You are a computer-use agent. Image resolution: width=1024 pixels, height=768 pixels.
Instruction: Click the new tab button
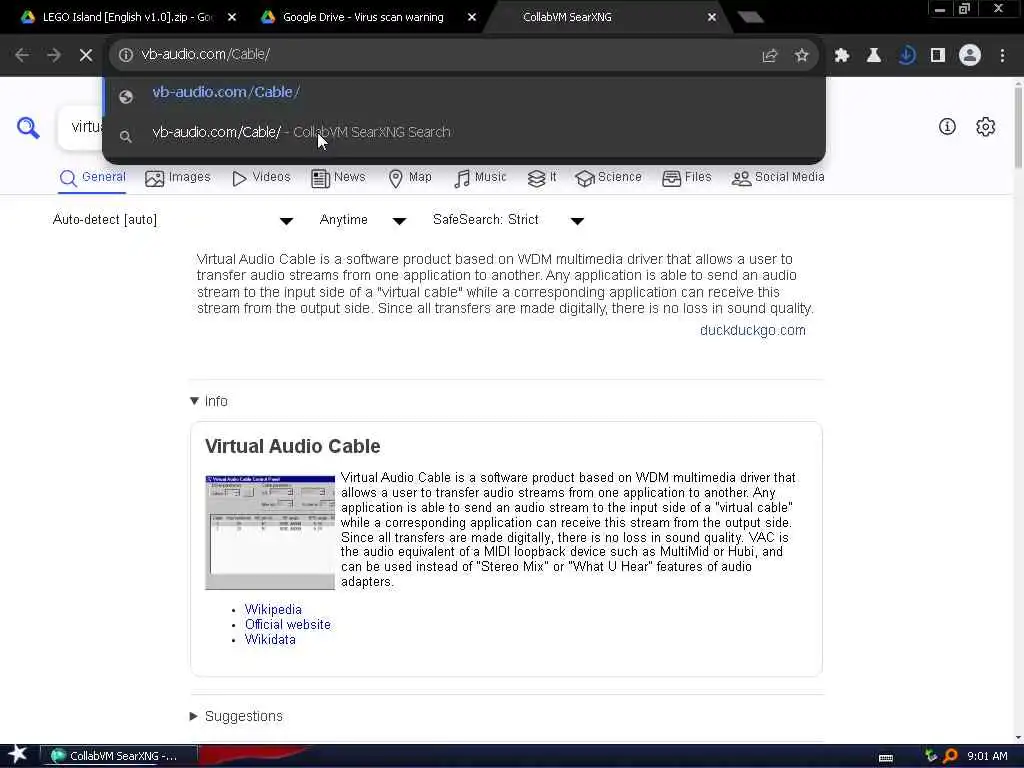(x=750, y=18)
